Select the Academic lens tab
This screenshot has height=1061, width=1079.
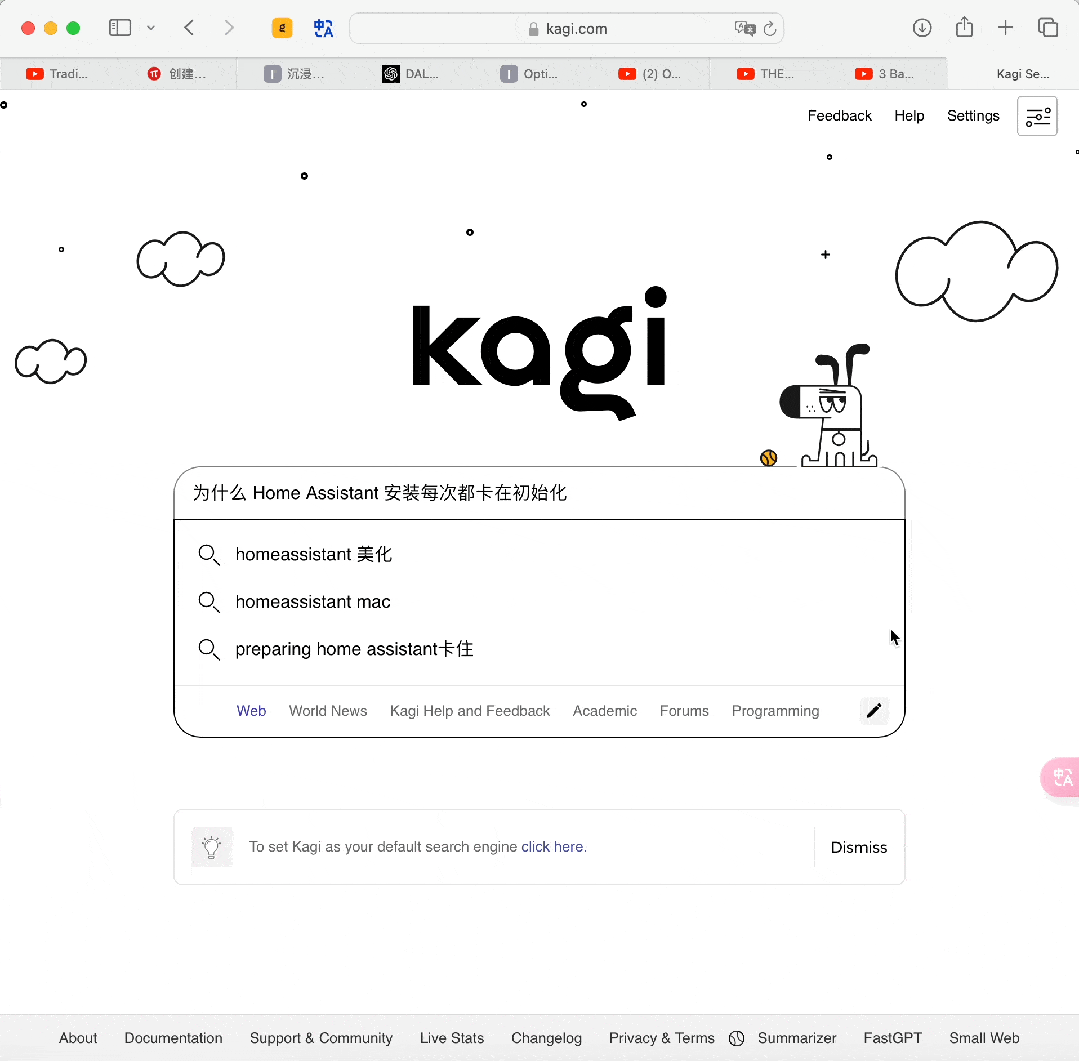click(x=604, y=711)
